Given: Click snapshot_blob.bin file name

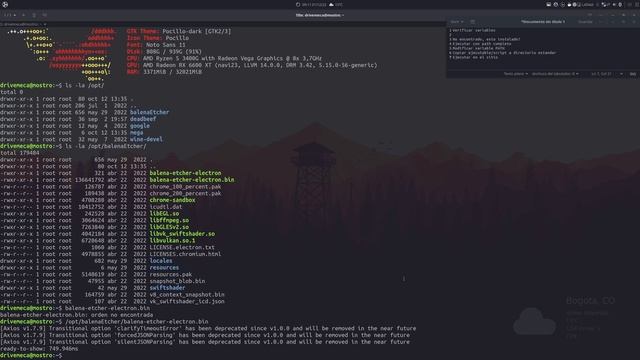Looking at the screenshot, I should (177, 281).
